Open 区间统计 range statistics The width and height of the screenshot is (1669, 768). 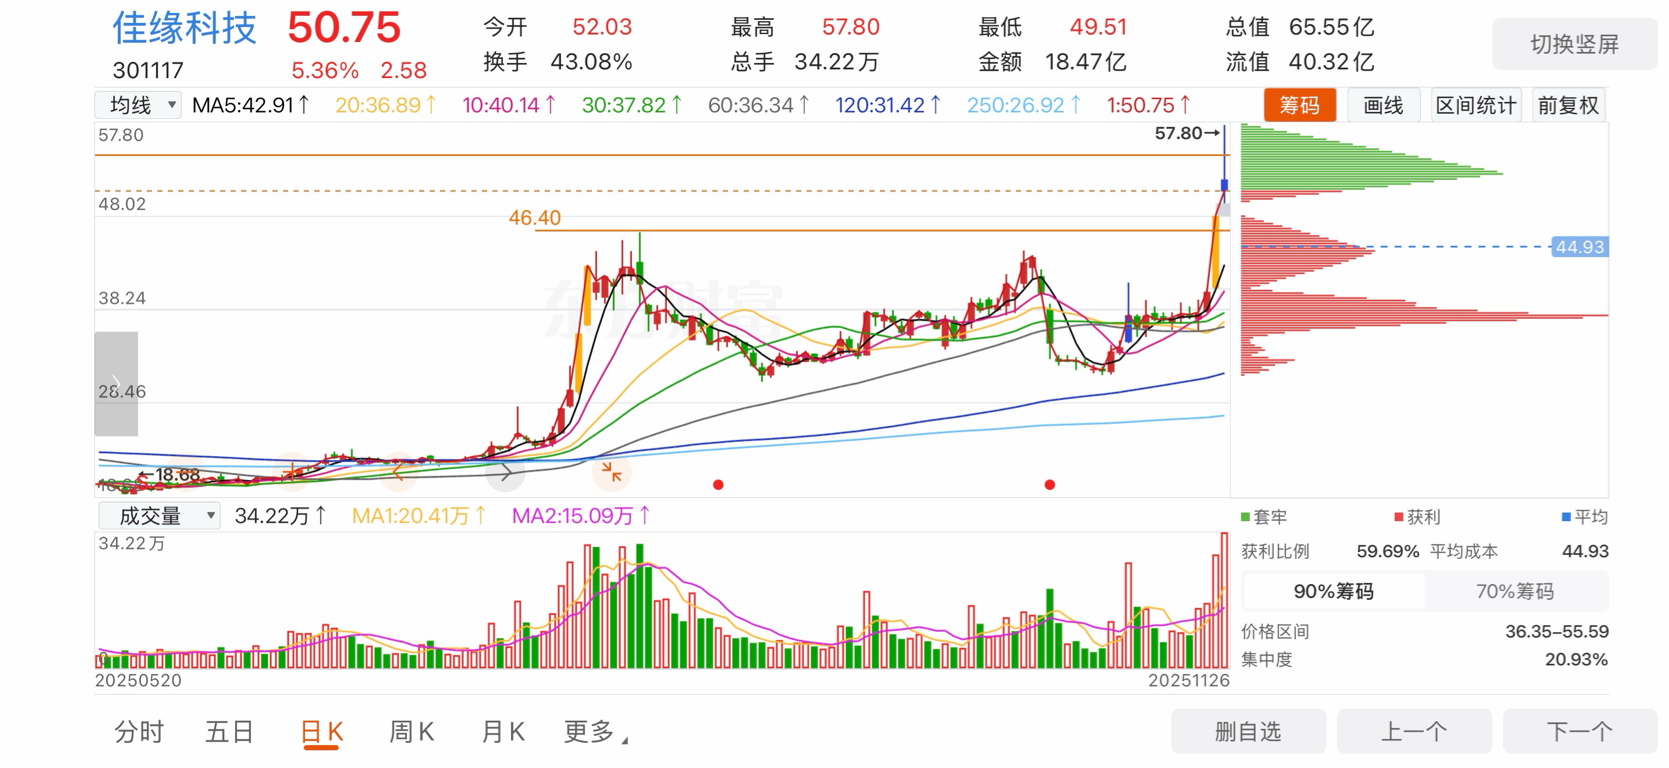(1476, 105)
